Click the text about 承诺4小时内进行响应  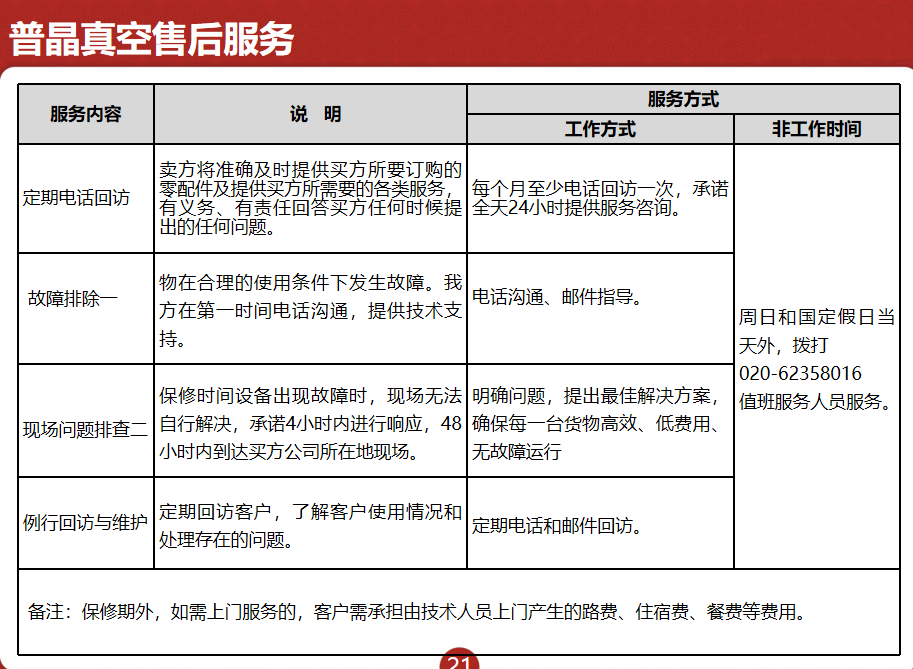(310, 421)
